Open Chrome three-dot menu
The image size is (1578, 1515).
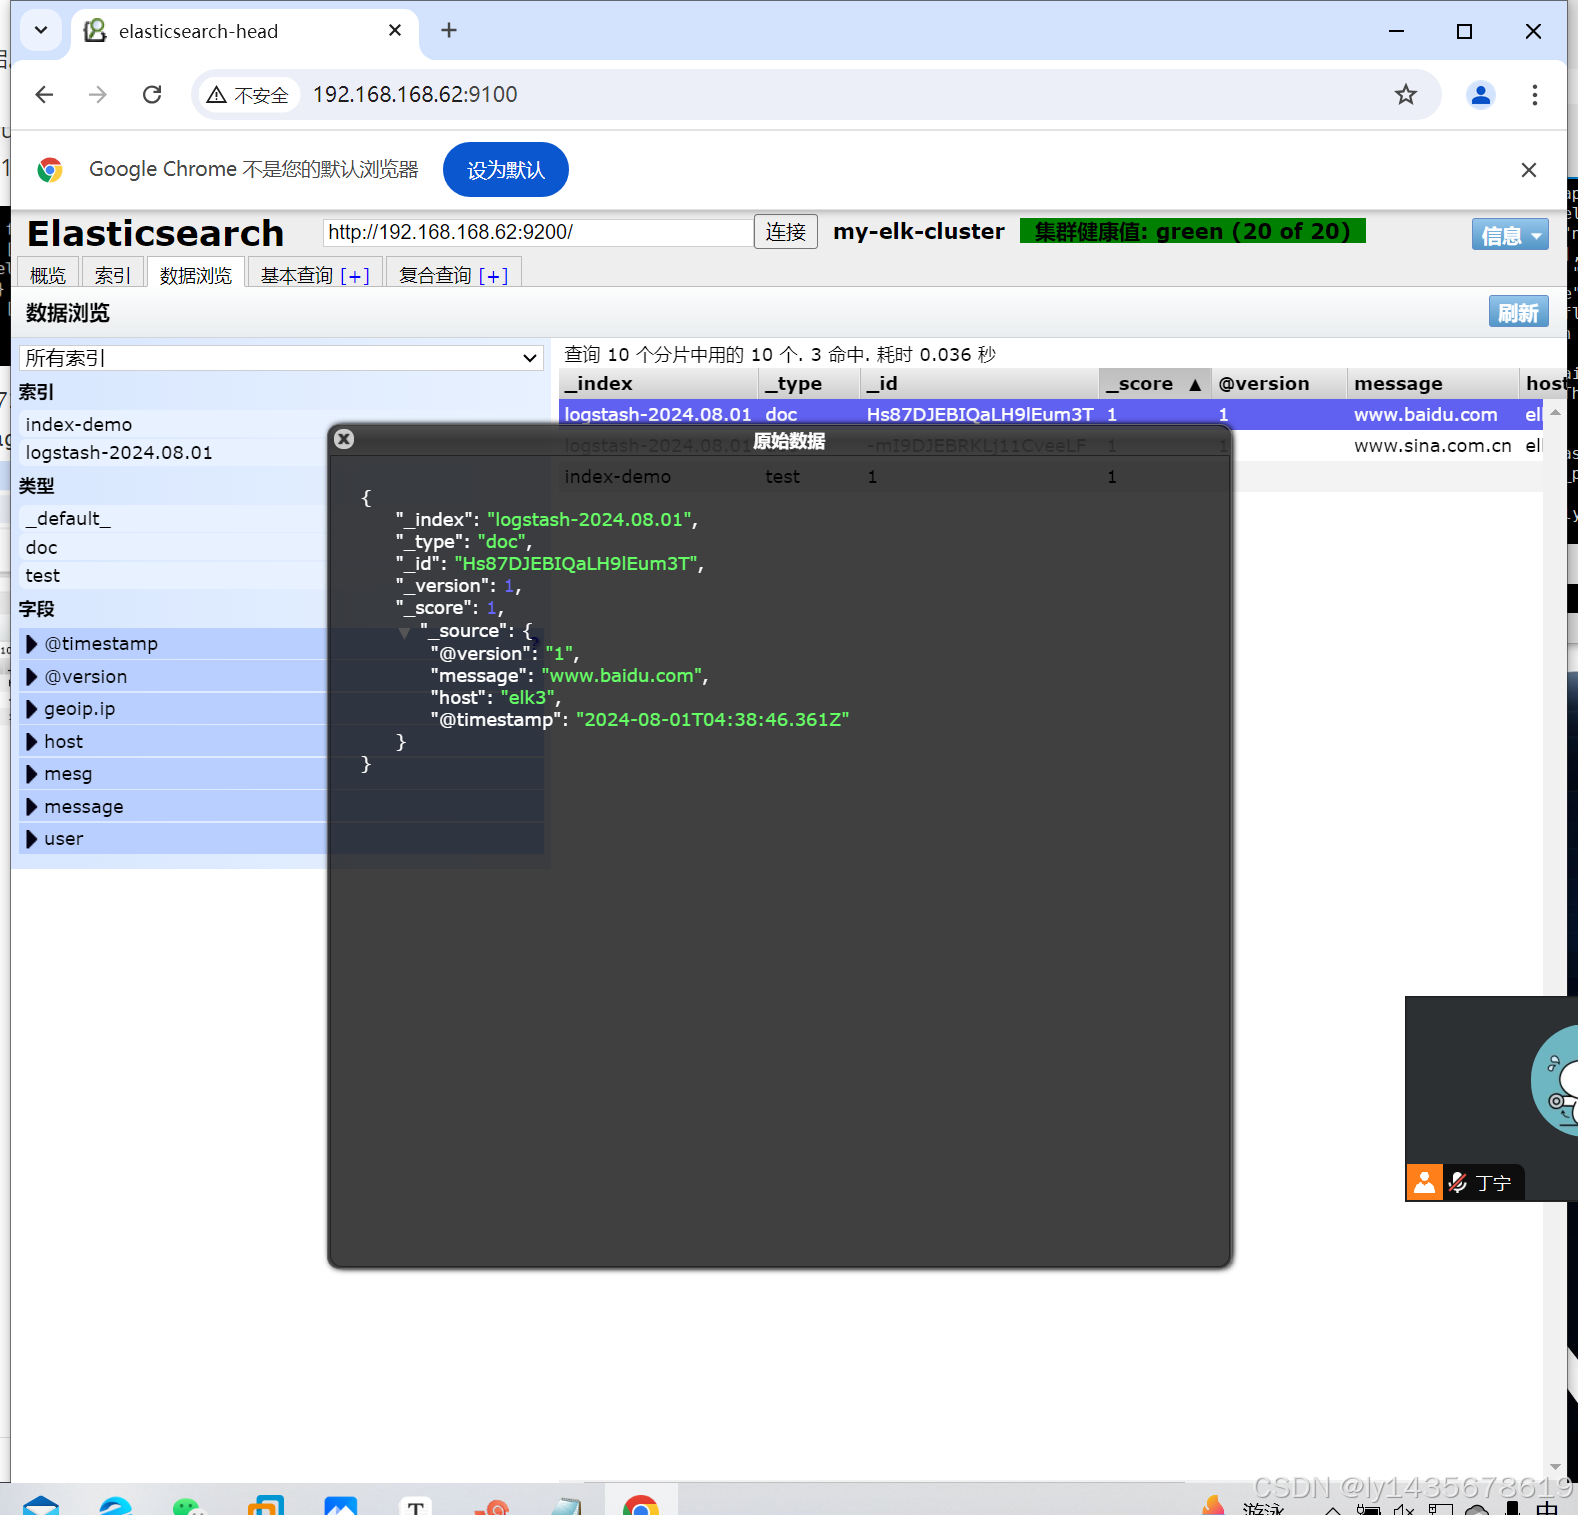(1534, 95)
